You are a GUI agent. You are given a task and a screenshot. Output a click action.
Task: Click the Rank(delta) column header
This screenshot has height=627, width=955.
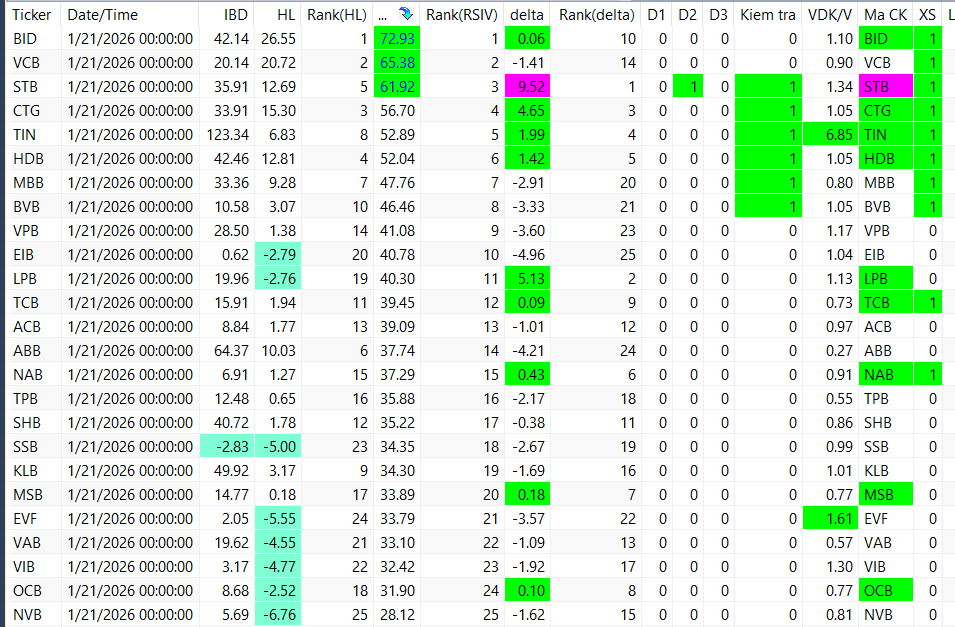coord(596,15)
